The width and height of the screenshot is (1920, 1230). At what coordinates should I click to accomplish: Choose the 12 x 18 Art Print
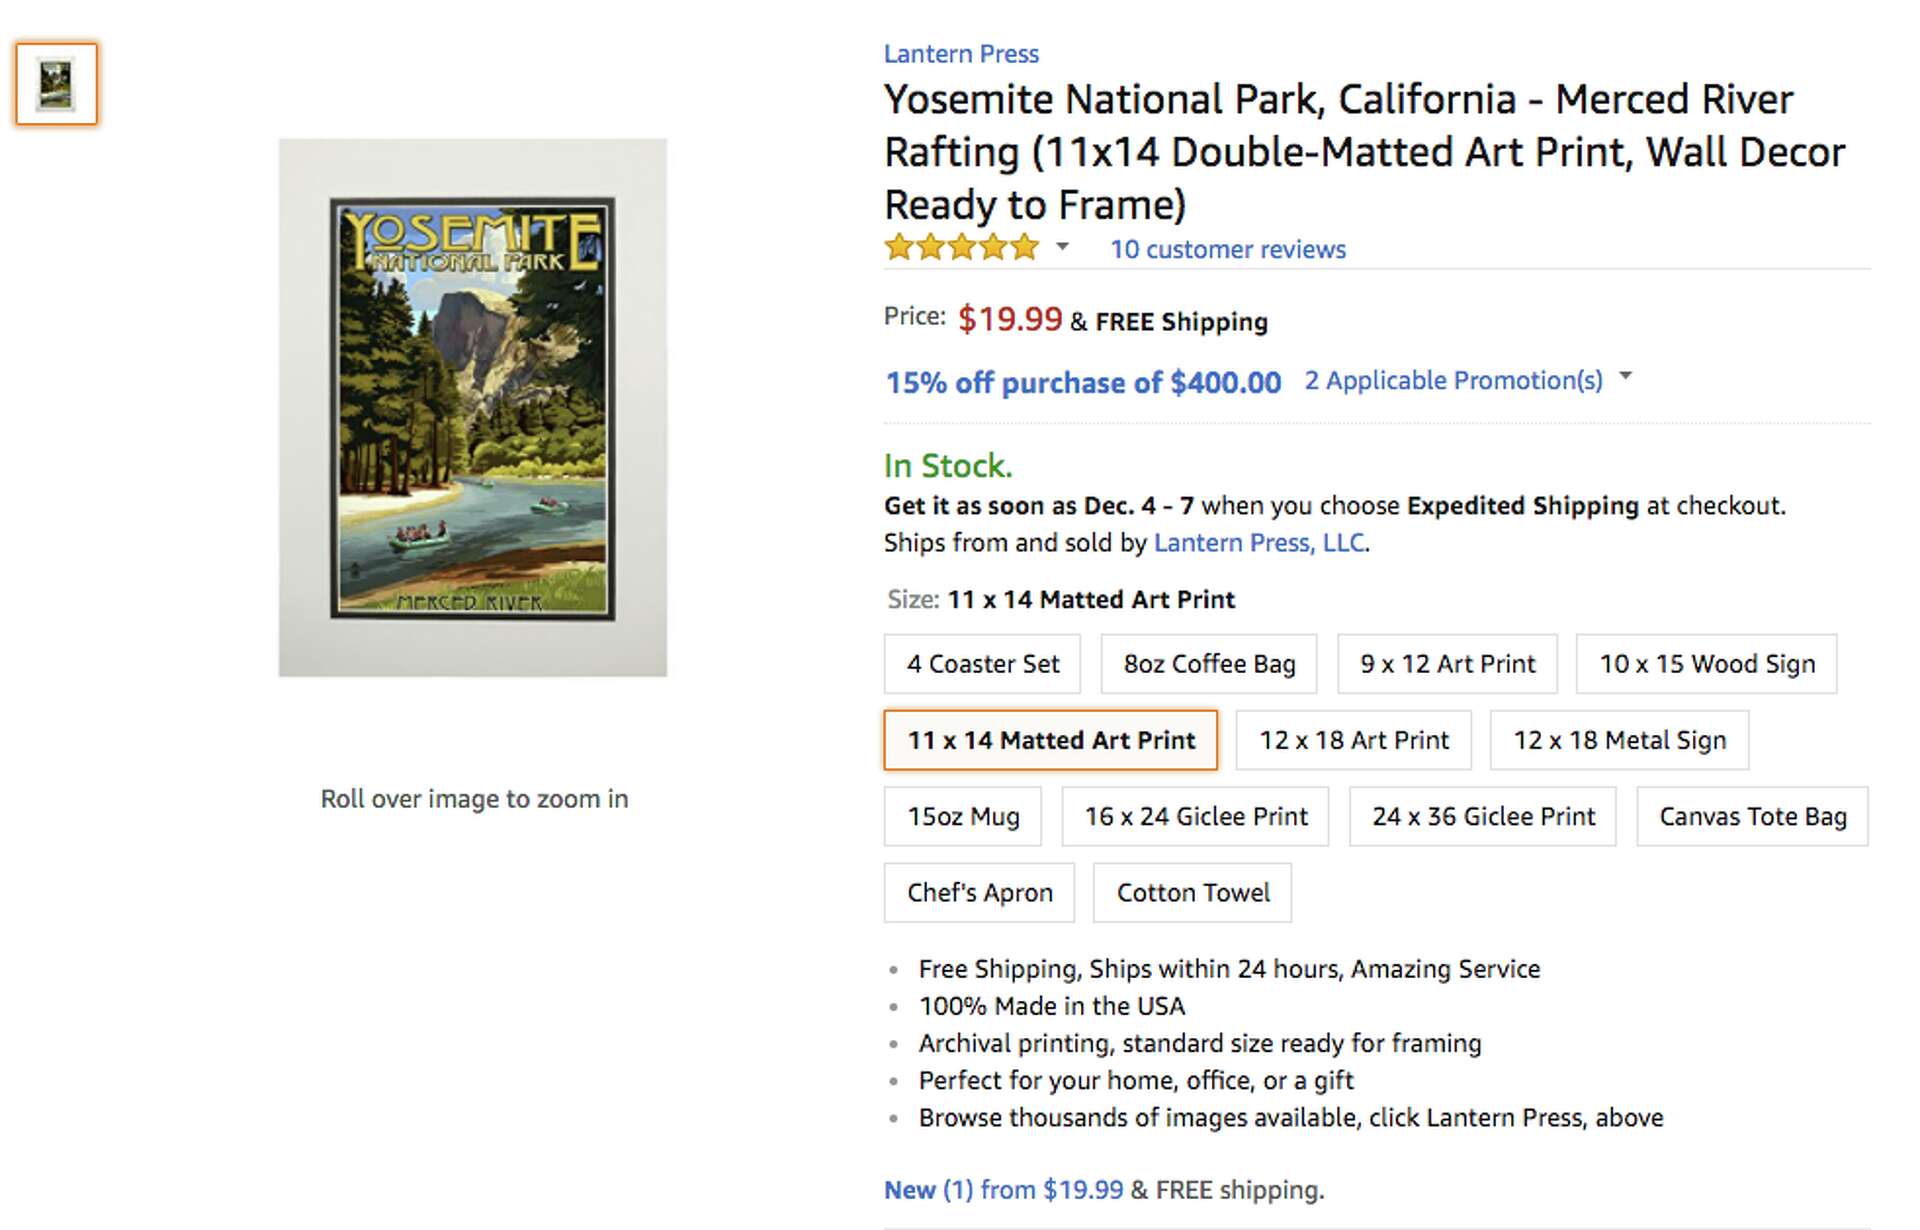point(1352,740)
